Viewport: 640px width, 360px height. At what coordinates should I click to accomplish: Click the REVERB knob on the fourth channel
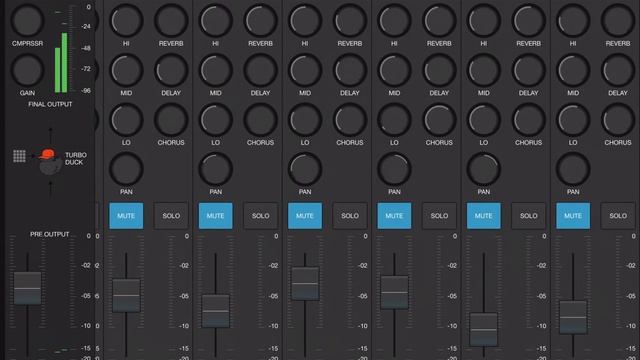pyautogui.click(x=439, y=20)
